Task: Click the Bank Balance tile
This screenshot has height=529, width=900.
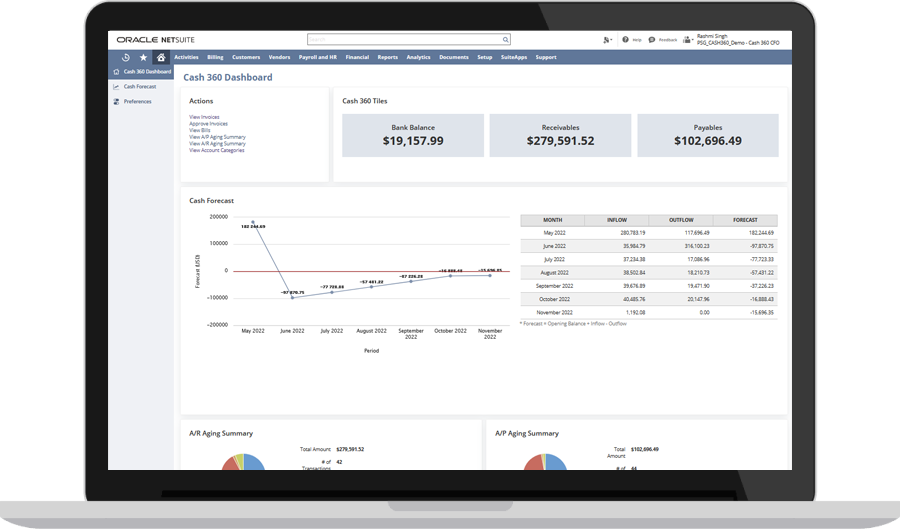Action: 413,135
